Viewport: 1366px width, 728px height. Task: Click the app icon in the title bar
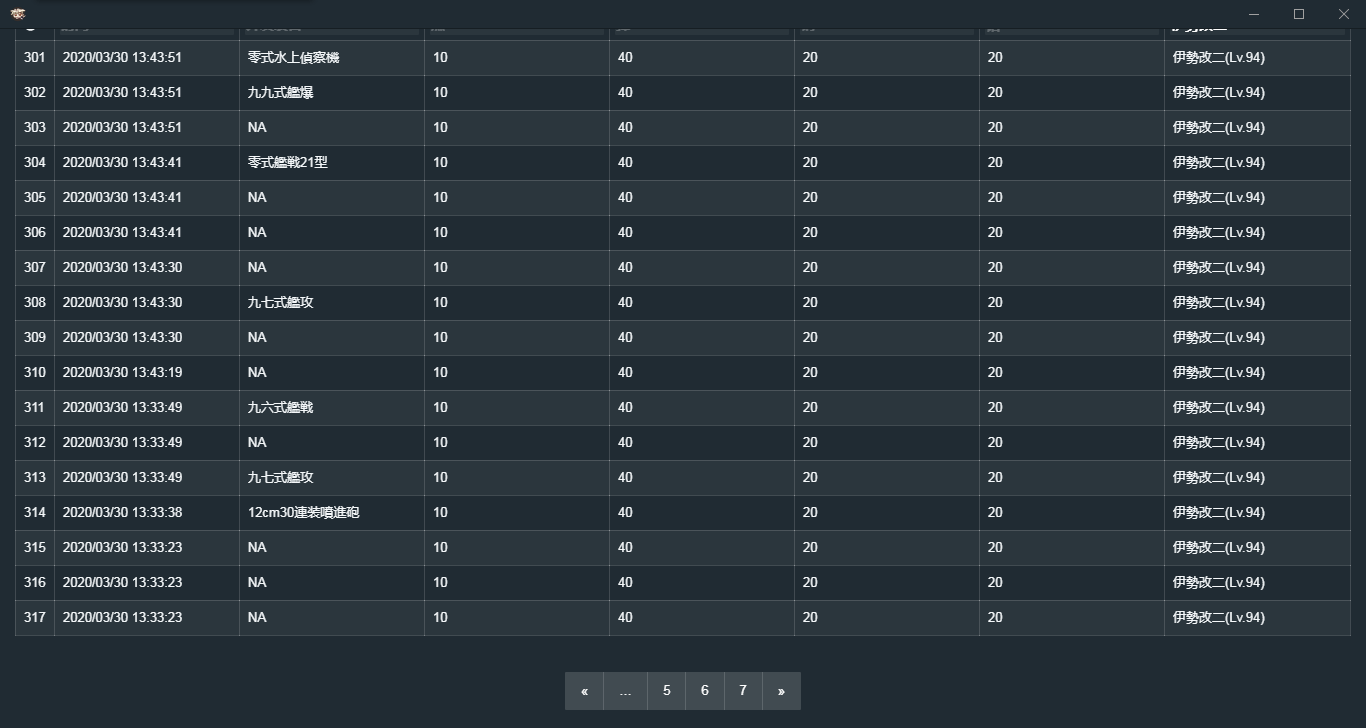[18, 14]
